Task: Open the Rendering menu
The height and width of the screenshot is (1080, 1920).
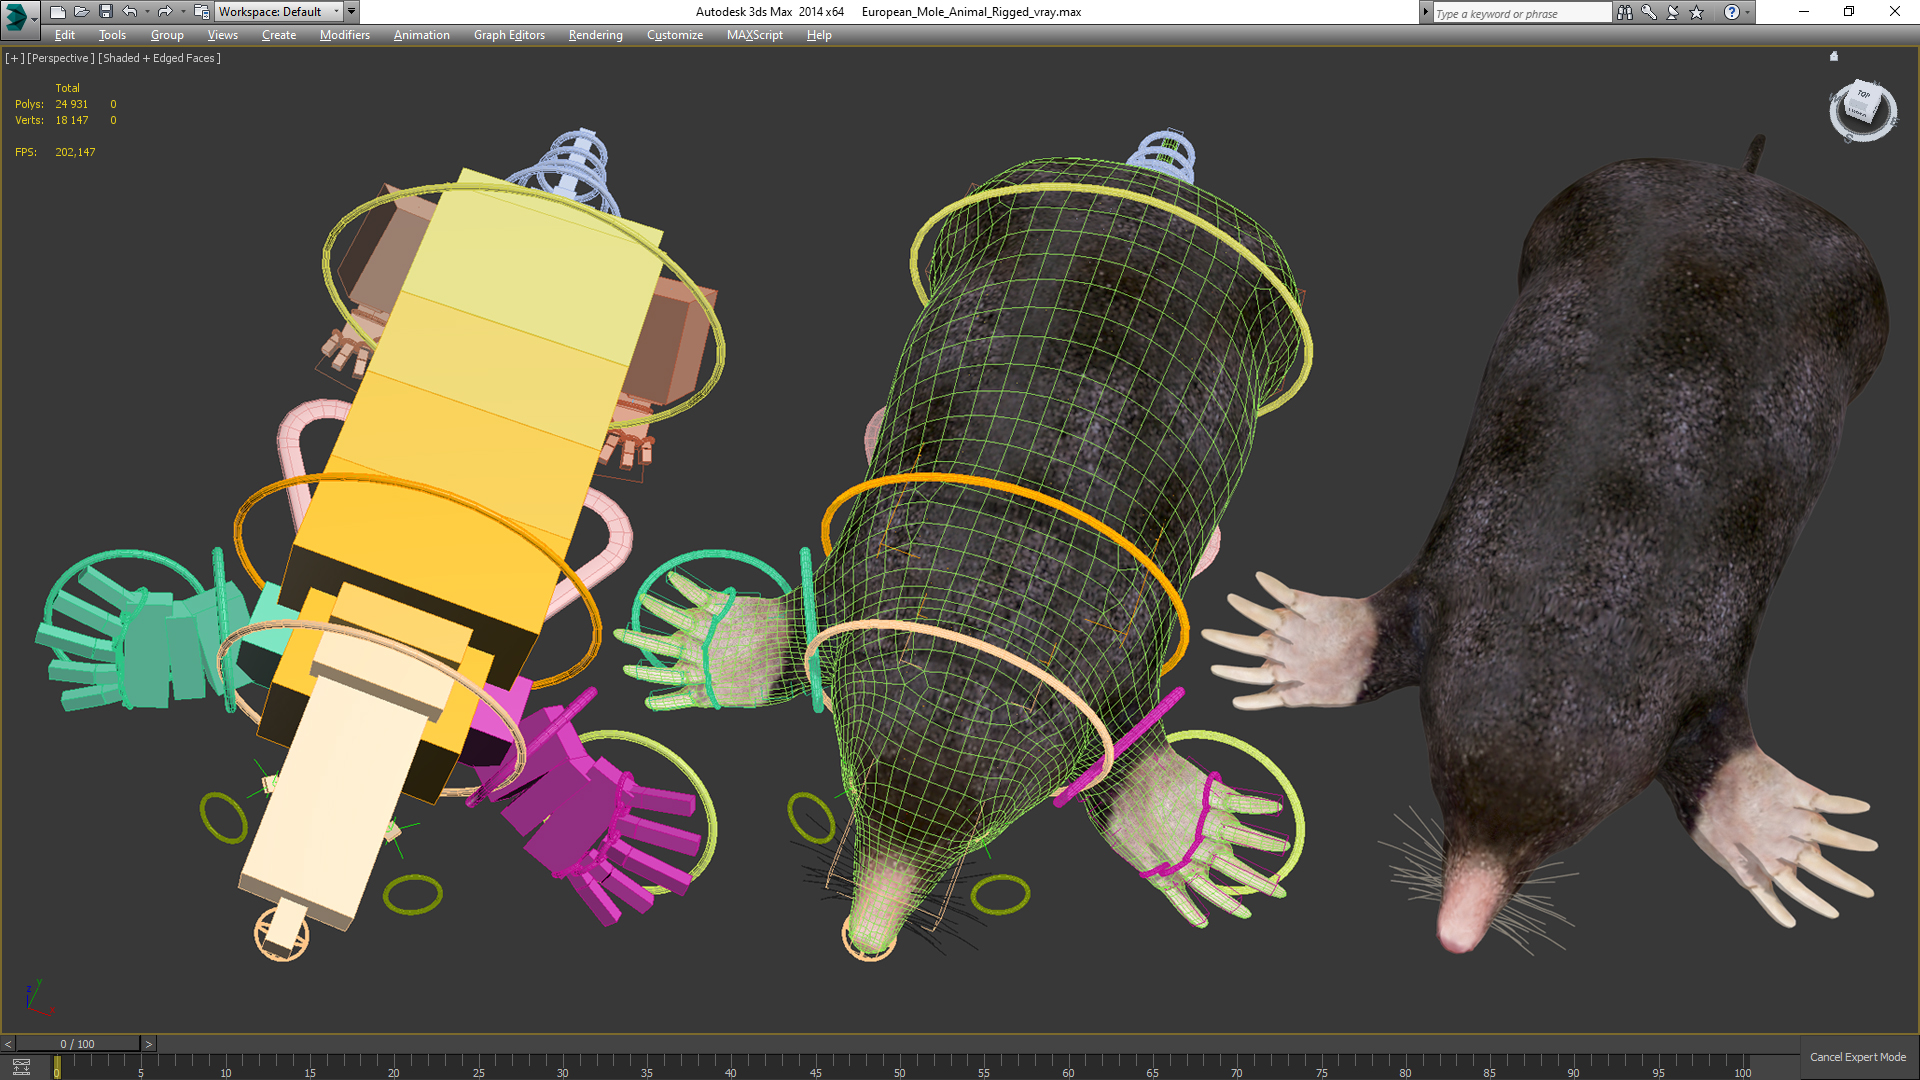Action: point(595,35)
